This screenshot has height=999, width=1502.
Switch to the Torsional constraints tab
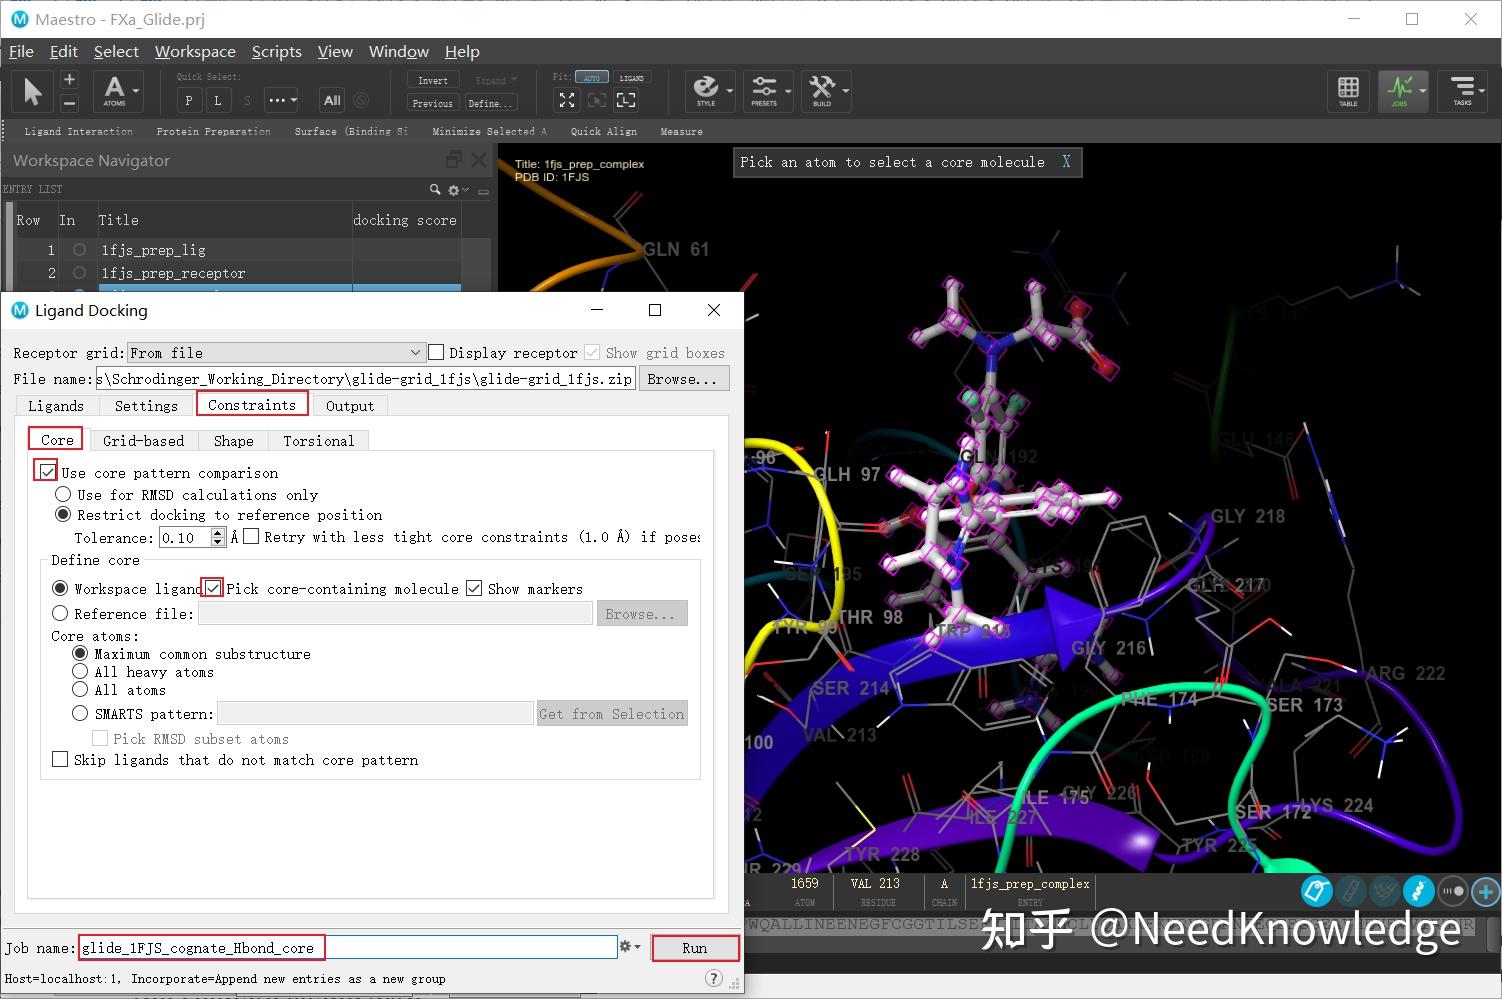point(318,440)
